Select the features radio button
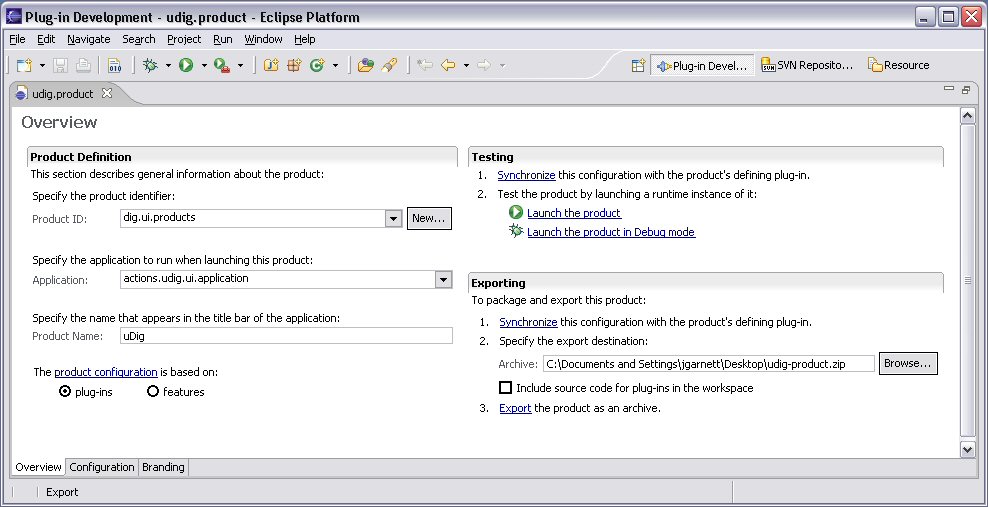The height and width of the screenshot is (507, 988). point(153,392)
